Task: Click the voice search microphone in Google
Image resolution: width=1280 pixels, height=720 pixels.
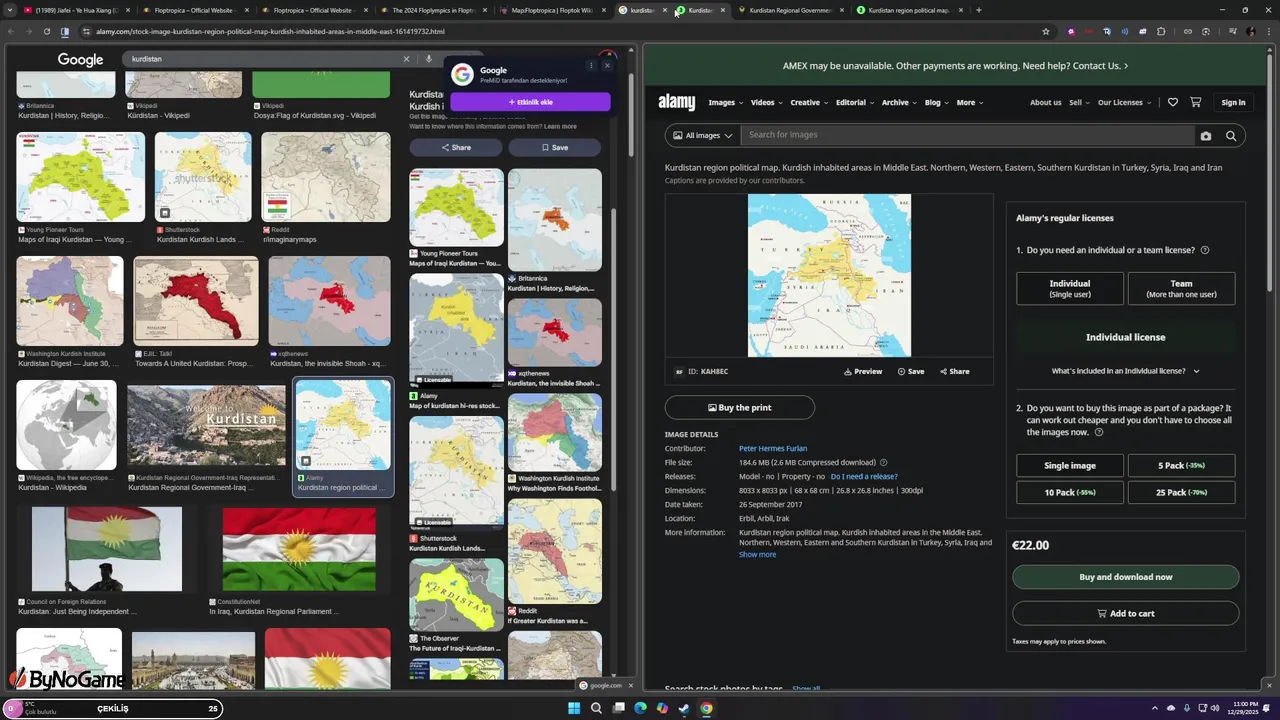Action: pos(428,59)
